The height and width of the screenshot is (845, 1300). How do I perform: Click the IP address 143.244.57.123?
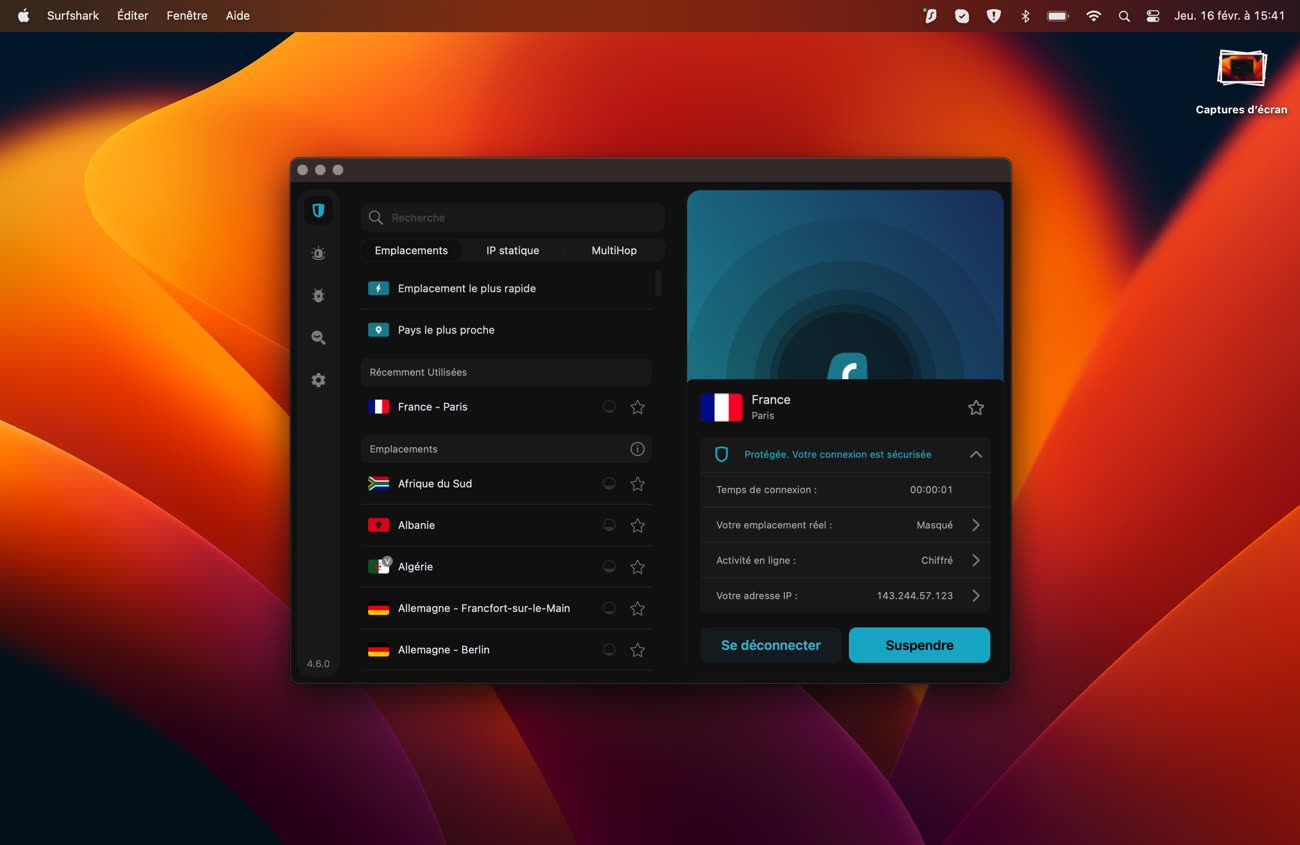(x=914, y=596)
